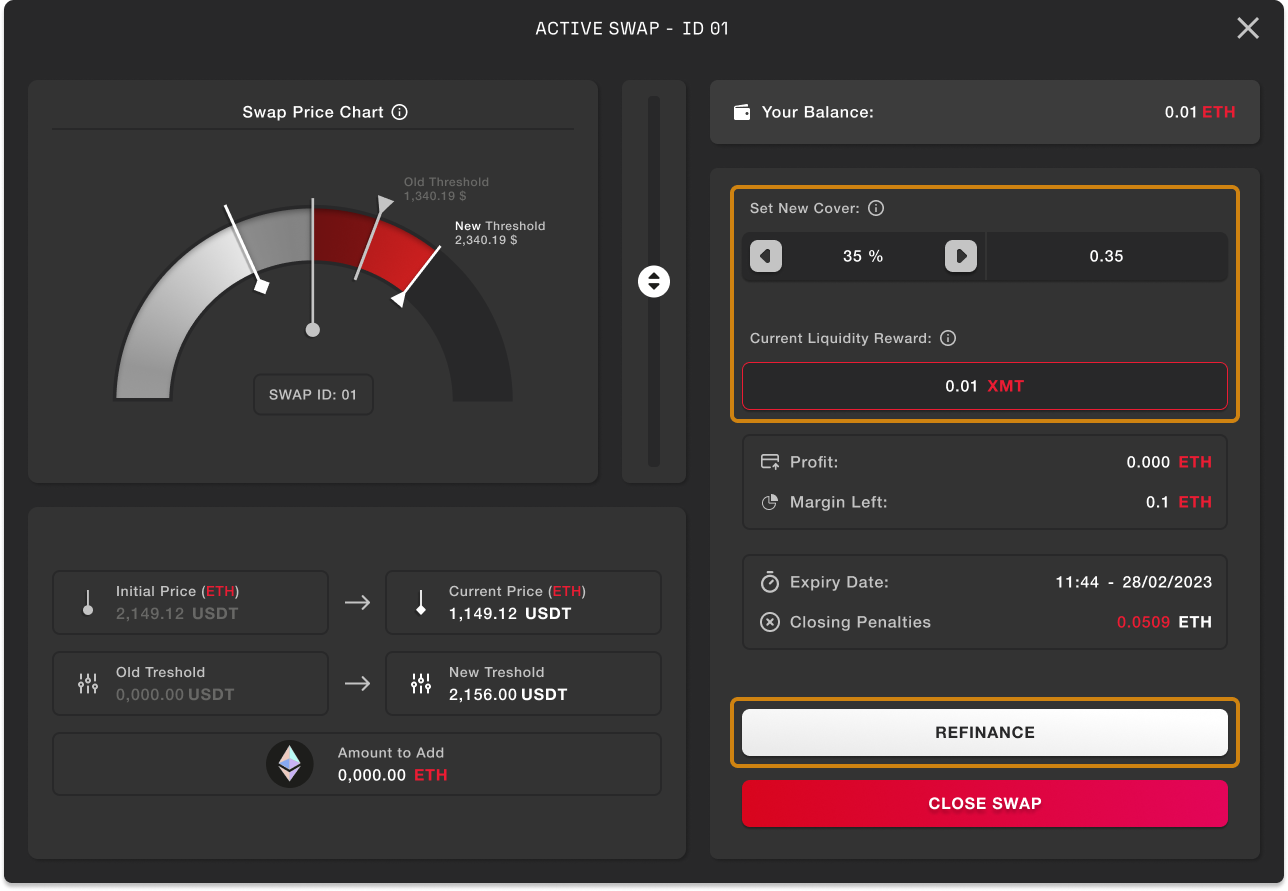Click the Current Liquidity Reward info icon
This screenshot has height=891, width=1288.
pos(948,338)
